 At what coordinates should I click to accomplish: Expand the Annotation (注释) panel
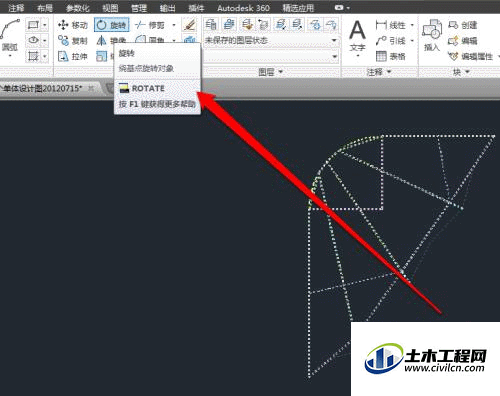tap(380, 72)
